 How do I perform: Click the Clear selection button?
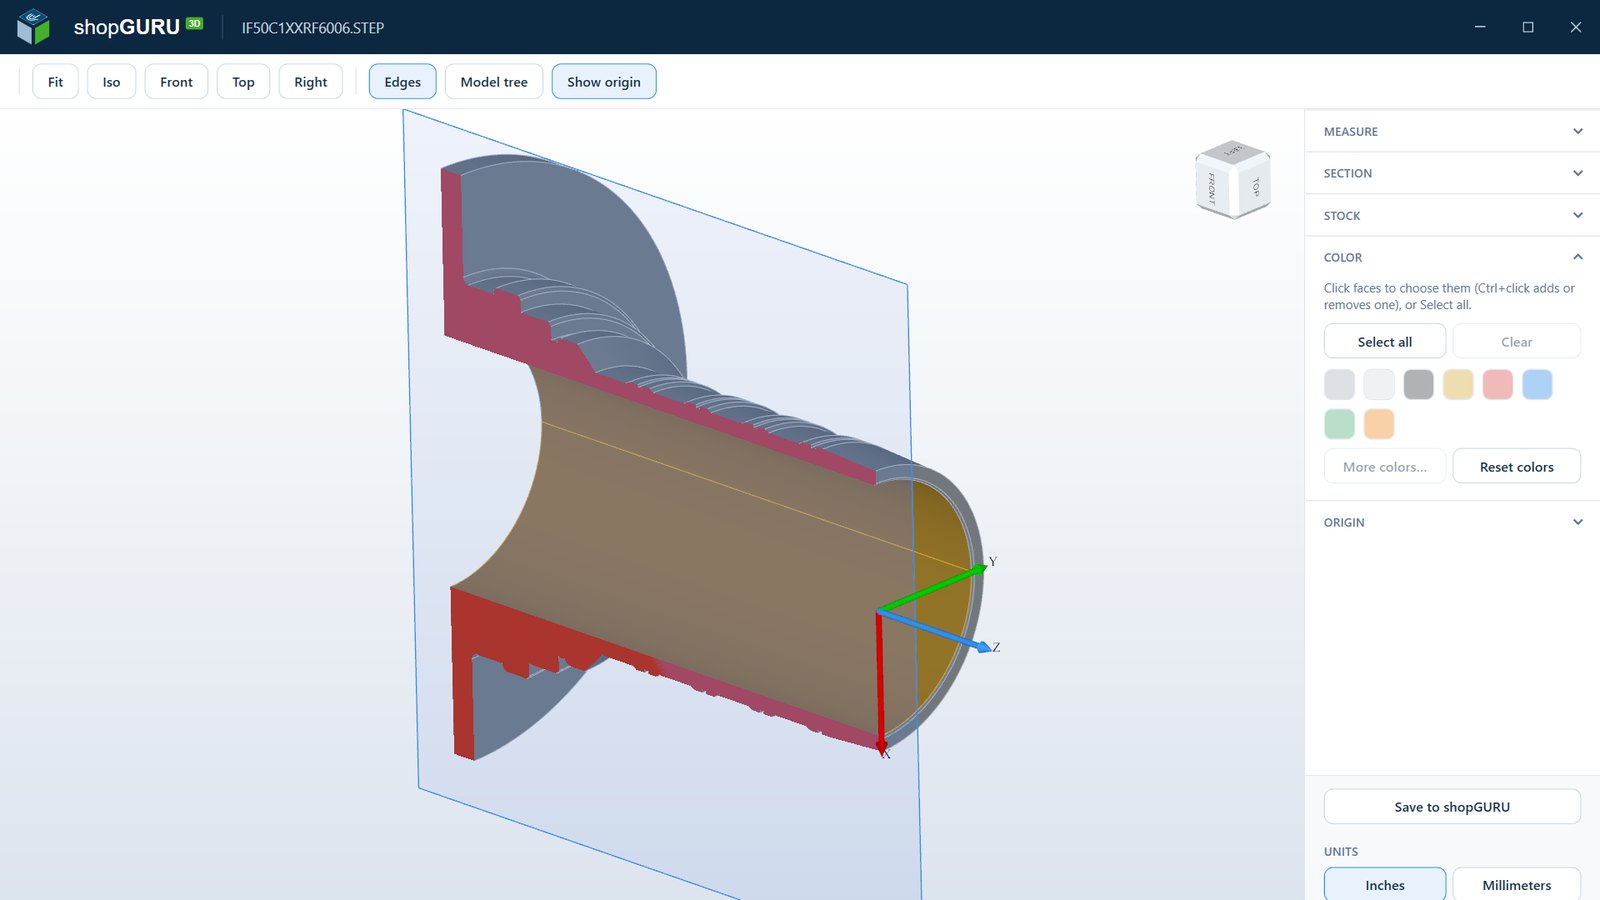coord(1517,341)
